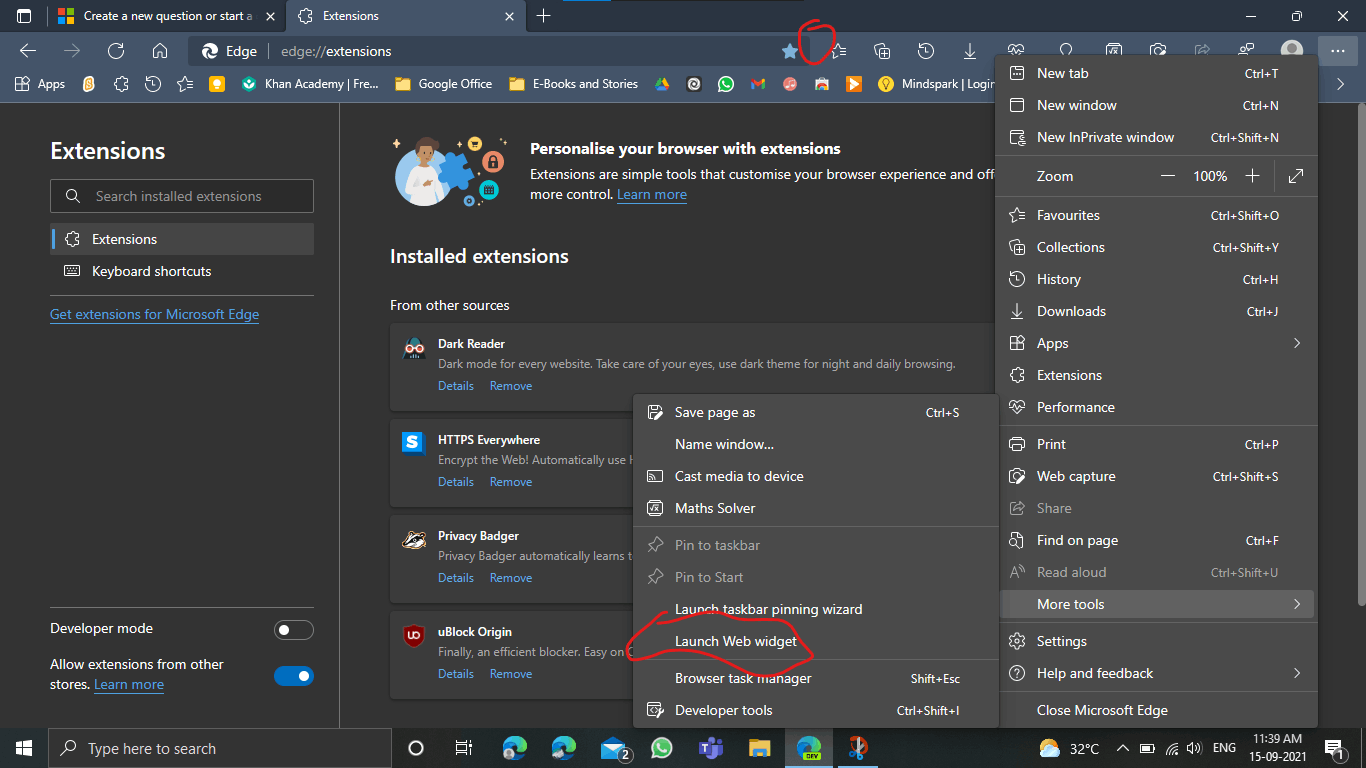The width and height of the screenshot is (1366, 768).
Task: Click the Dark Reader extension icon
Action: click(x=414, y=349)
